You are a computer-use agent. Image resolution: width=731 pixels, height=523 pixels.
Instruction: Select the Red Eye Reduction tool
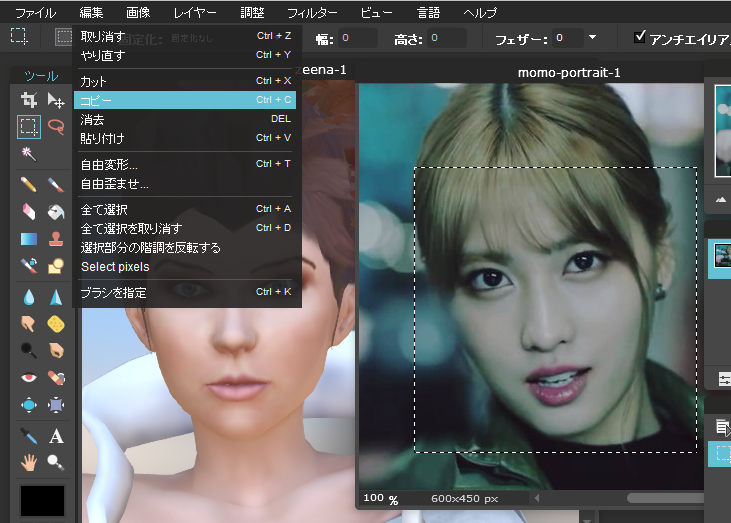tap(29, 378)
